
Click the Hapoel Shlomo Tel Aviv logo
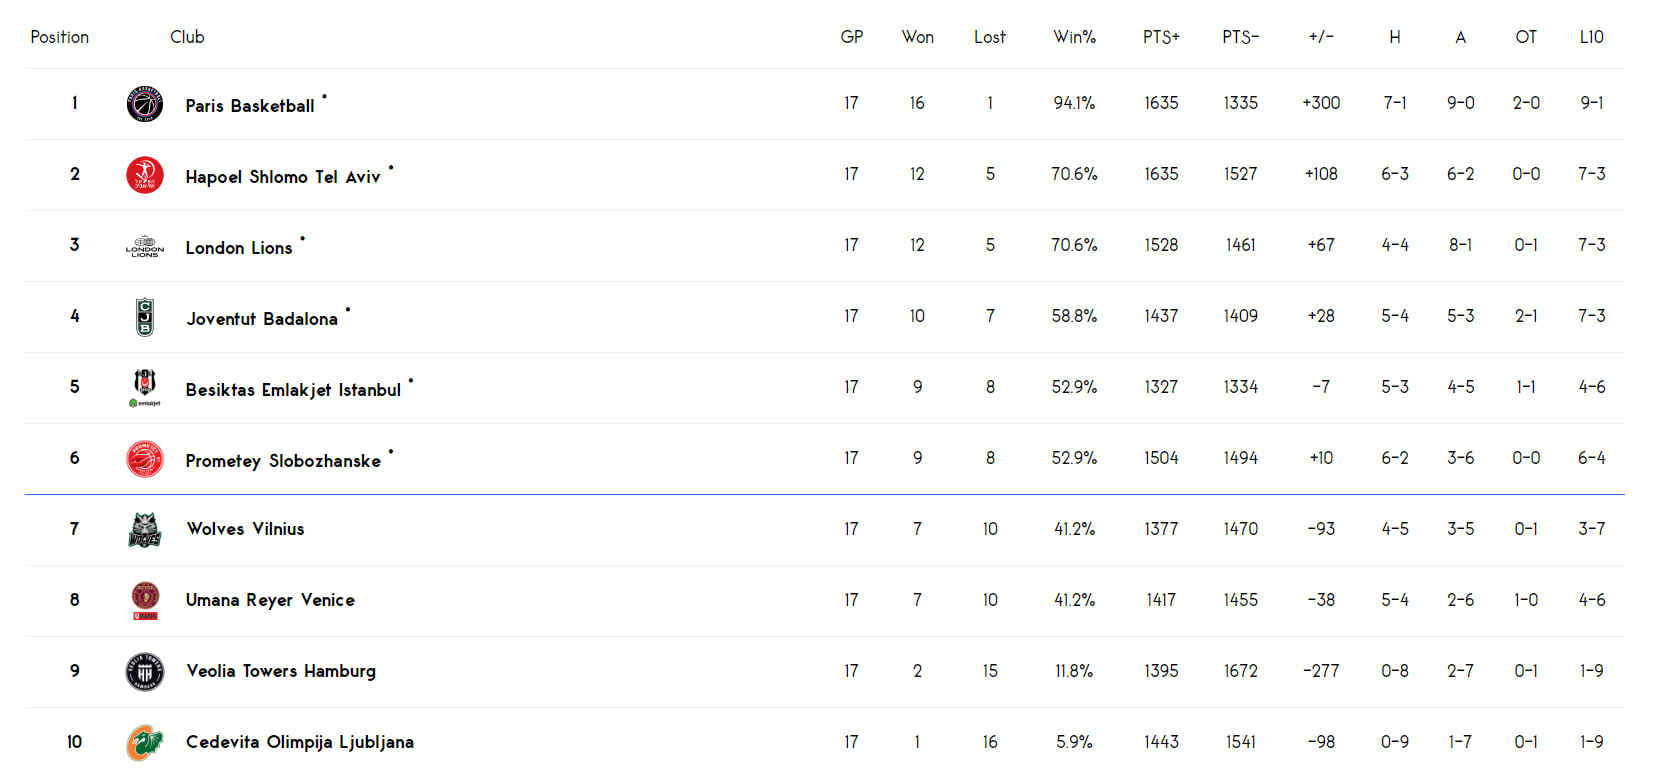pyautogui.click(x=145, y=175)
